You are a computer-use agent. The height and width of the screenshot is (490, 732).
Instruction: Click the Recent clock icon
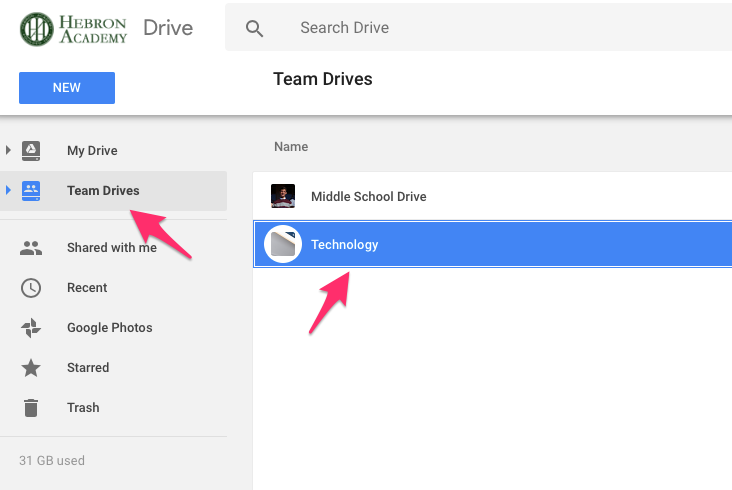pyautogui.click(x=31, y=288)
